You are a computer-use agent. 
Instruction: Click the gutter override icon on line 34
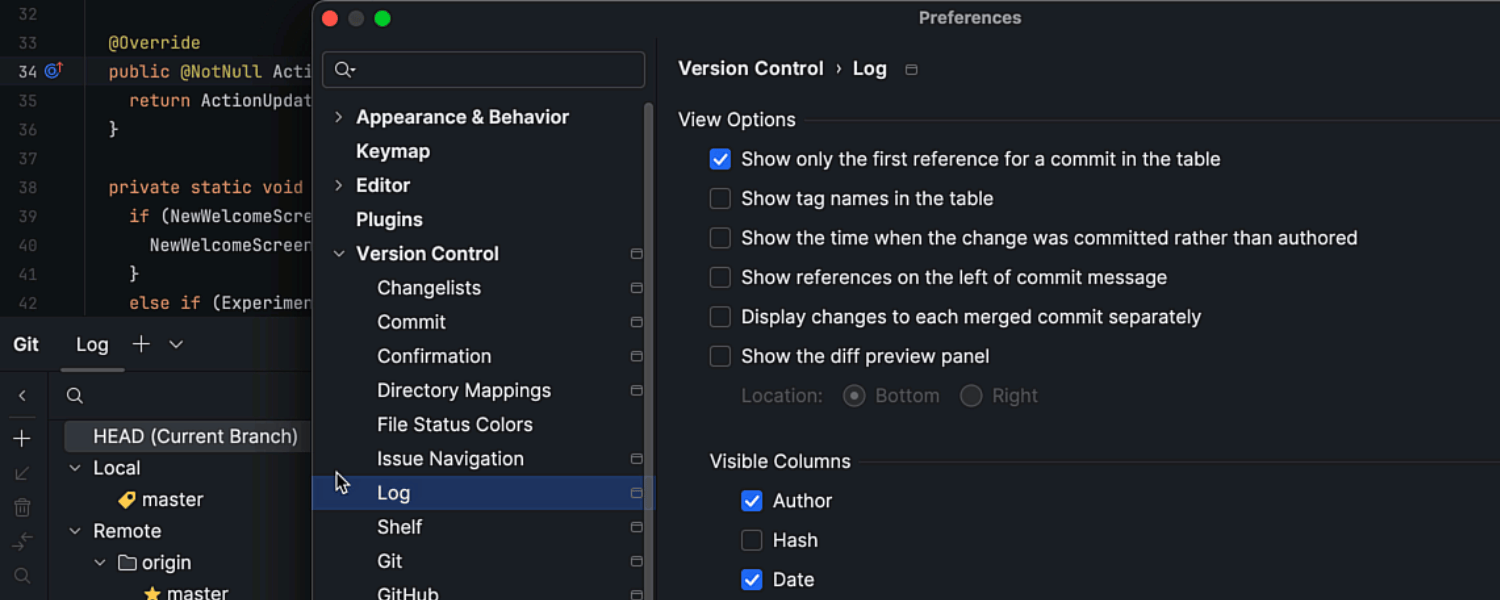tap(53, 71)
